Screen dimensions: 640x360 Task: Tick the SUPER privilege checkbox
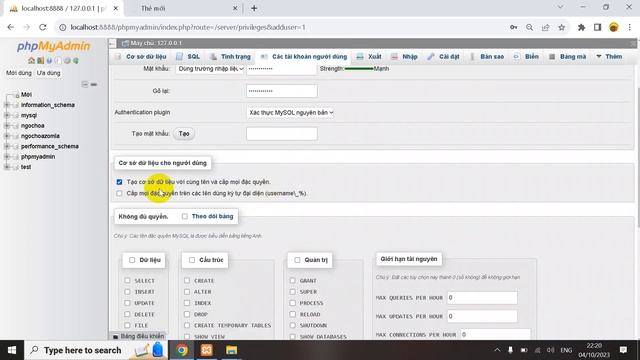coord(293,292)
